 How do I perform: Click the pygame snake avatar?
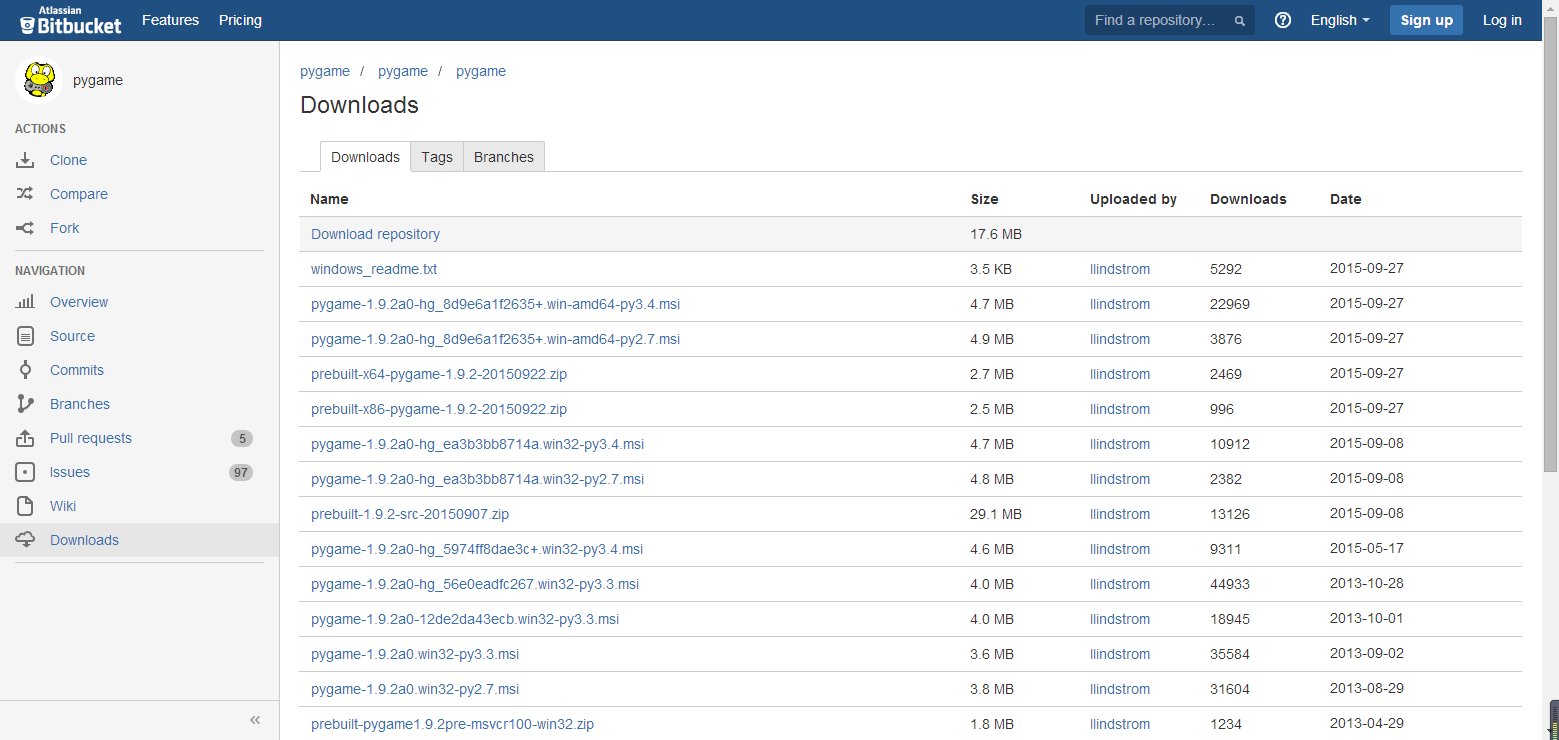pos(39,80)
